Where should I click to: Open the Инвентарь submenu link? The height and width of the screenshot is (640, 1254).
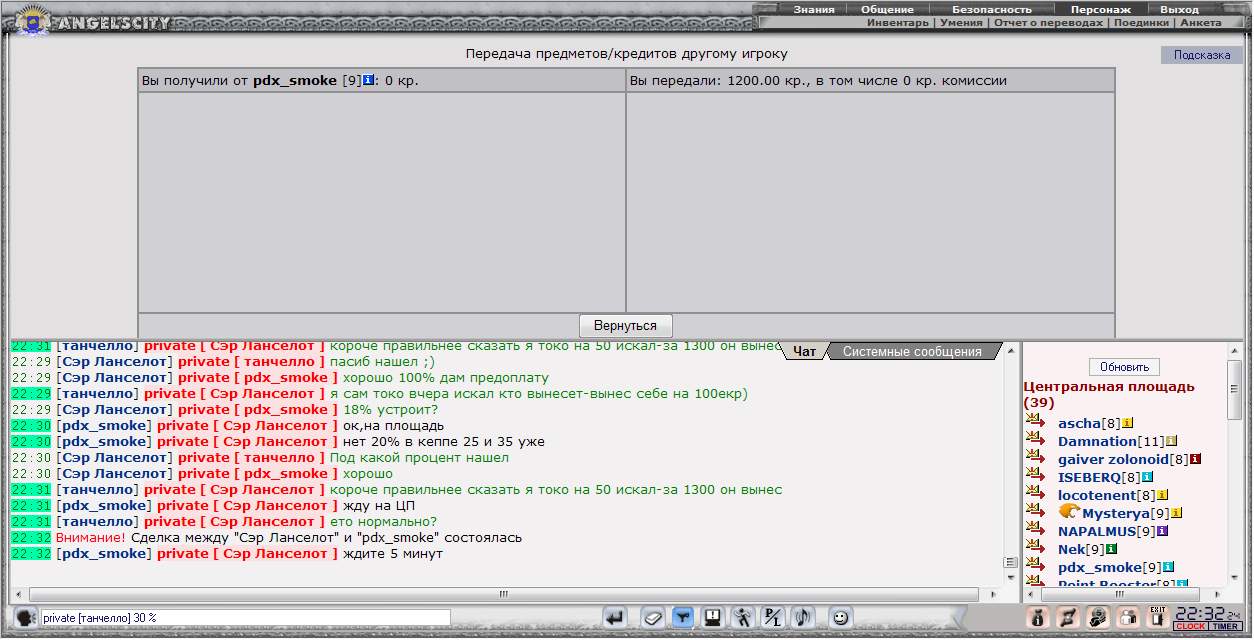(x=897, y=22)
